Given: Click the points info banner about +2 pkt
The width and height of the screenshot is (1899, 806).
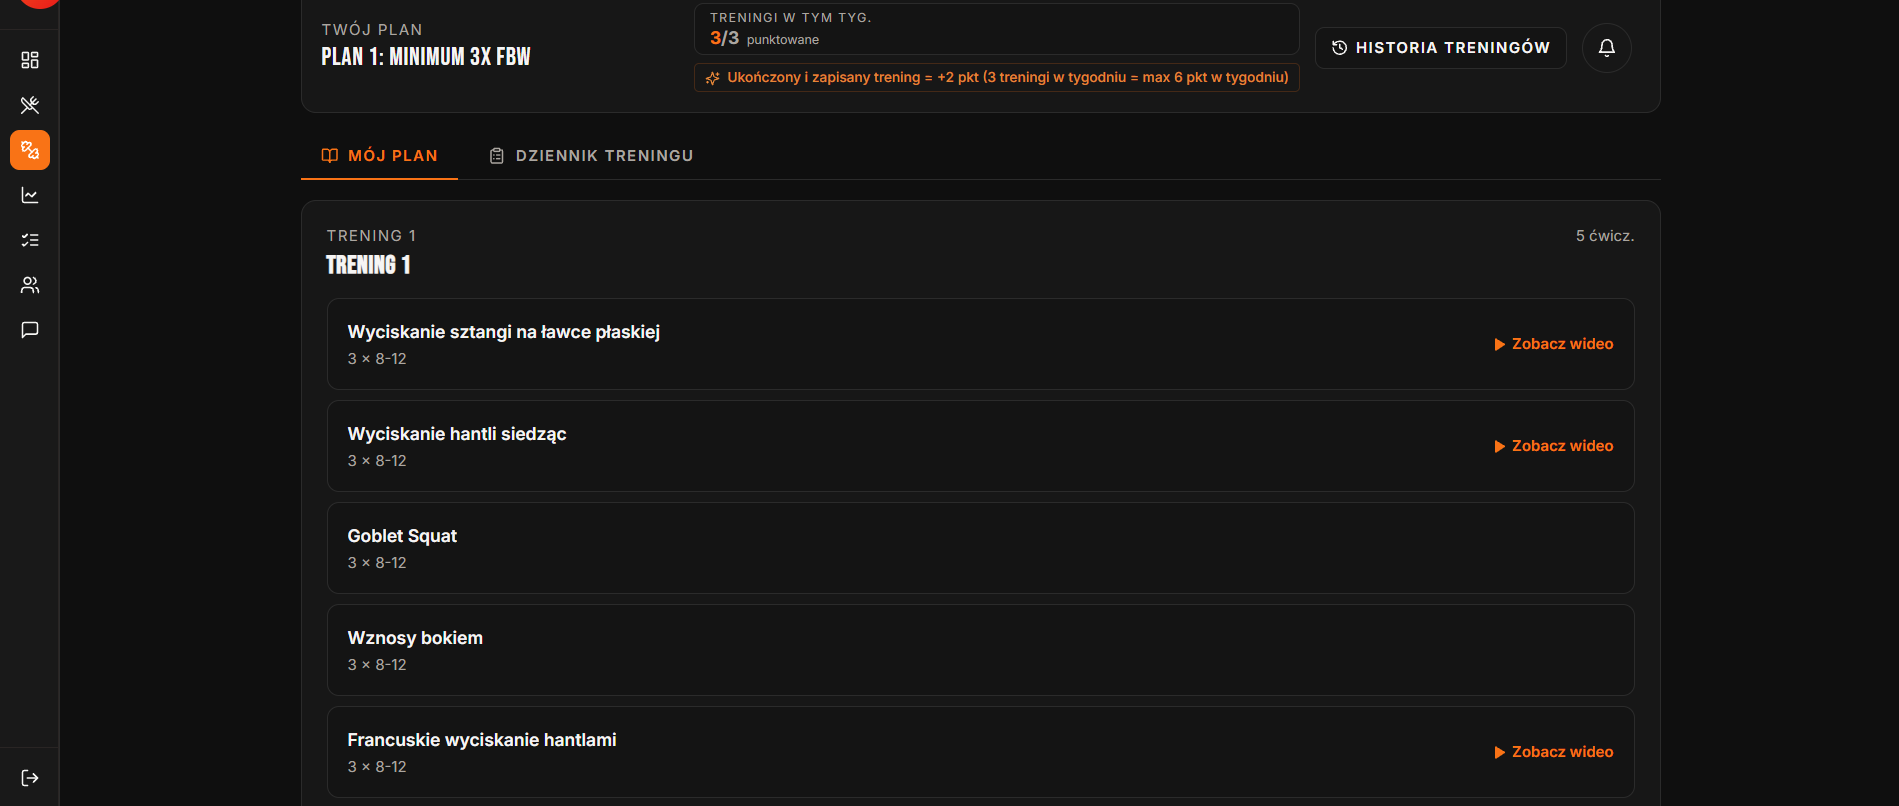Looking at the screenshot, I should click(x=997, y=77).
